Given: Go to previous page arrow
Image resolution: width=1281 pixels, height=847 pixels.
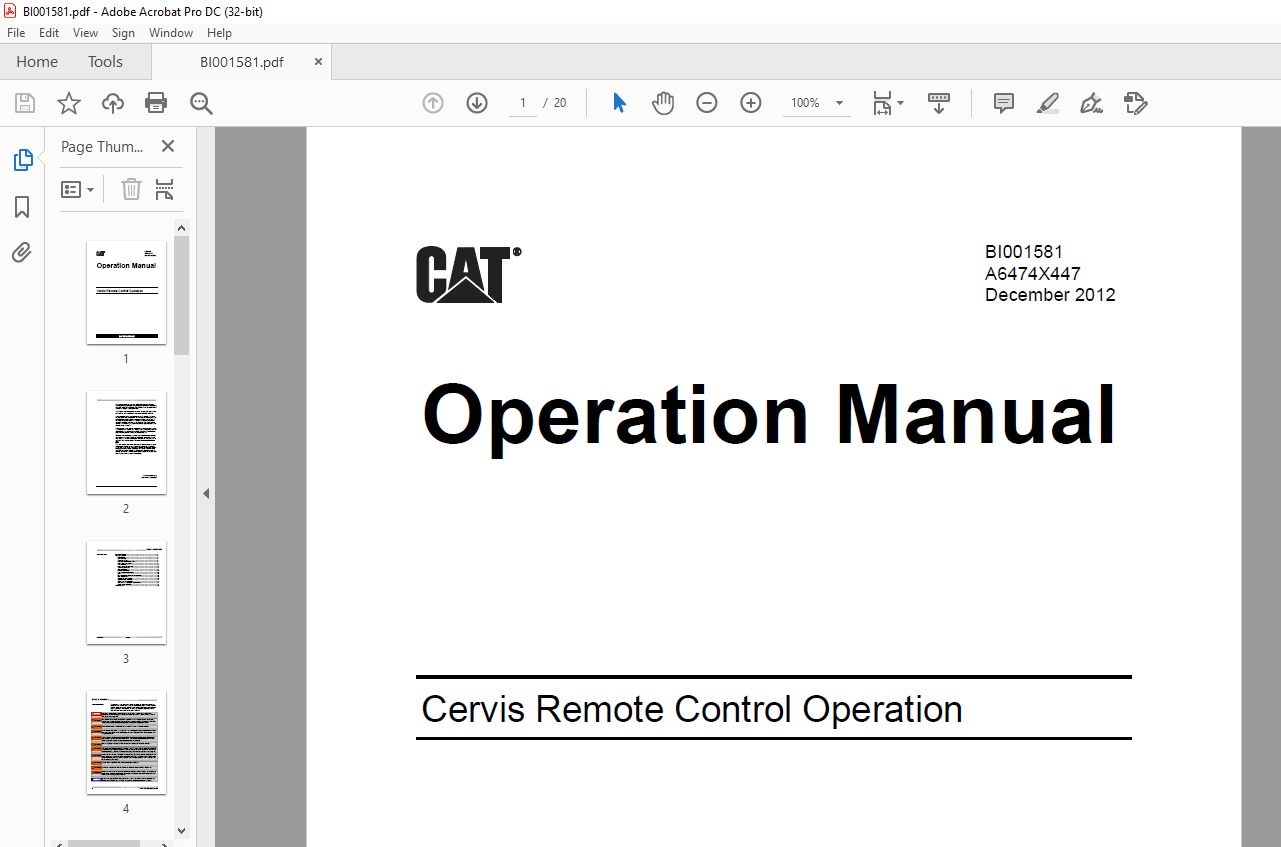Looking at the screenshot, I should pos(433,103).
